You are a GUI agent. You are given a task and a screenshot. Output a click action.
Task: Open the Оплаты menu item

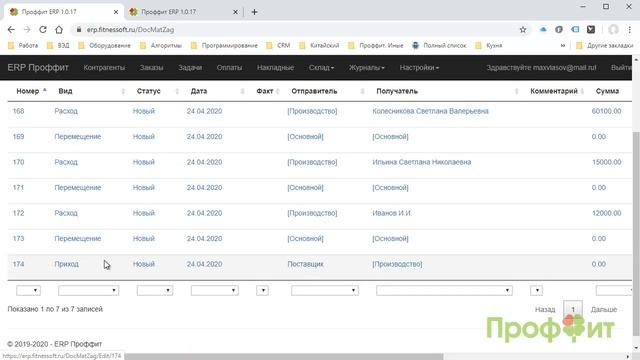(x=229, y=68)
